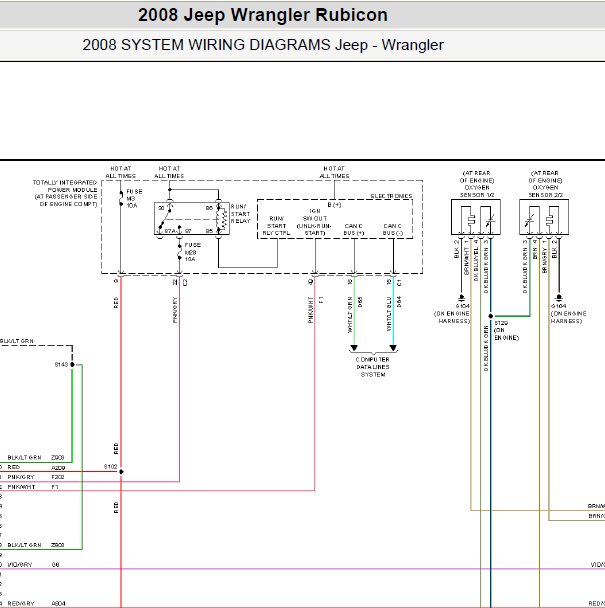Click the 'RUN/ START RELAY' label
This screenshot has width=605, height=608.
click(x=240, y=214)
